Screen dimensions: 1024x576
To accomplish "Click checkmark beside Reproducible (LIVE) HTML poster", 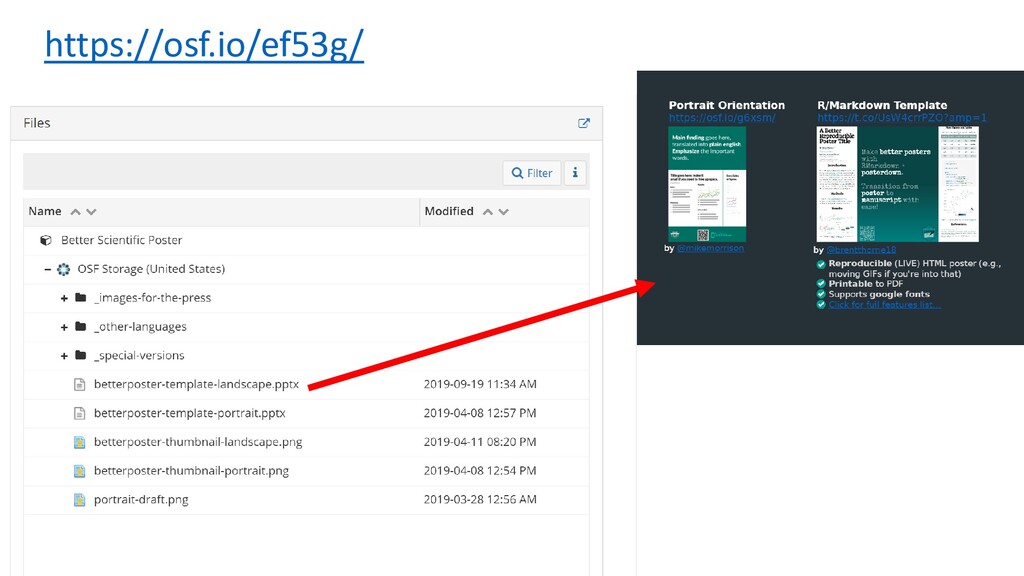I will (x=821, y=264).
